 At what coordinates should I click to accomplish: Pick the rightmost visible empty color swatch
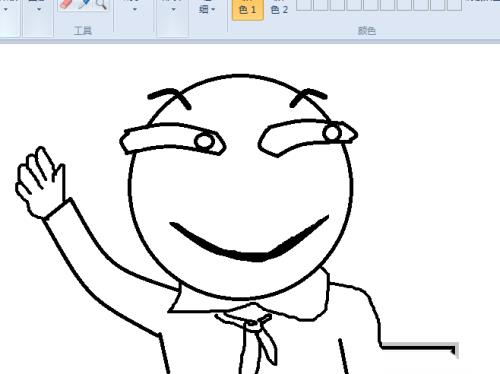pos(454,5)
